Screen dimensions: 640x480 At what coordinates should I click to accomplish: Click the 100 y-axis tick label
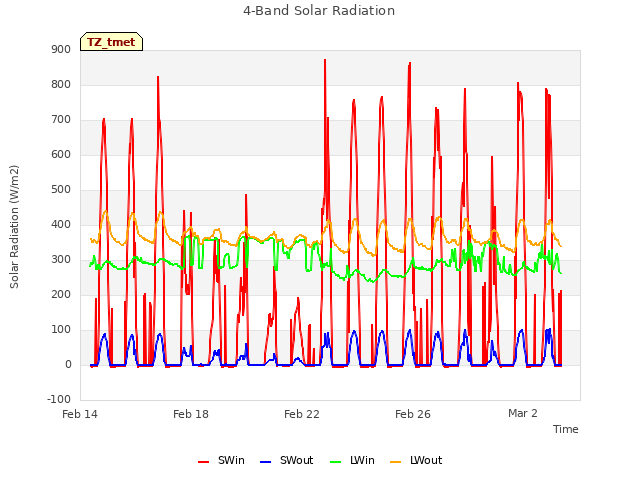(61, 329)
